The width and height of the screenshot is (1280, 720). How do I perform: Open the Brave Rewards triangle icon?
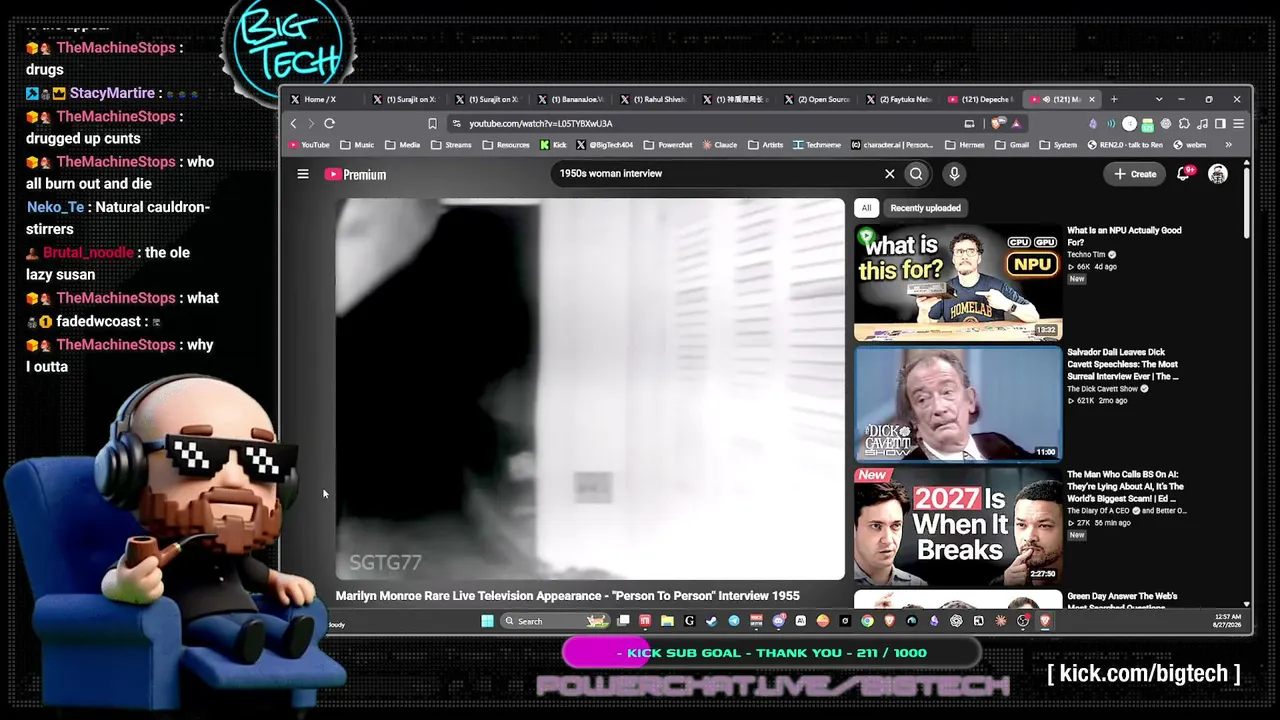coord(1016,123)
